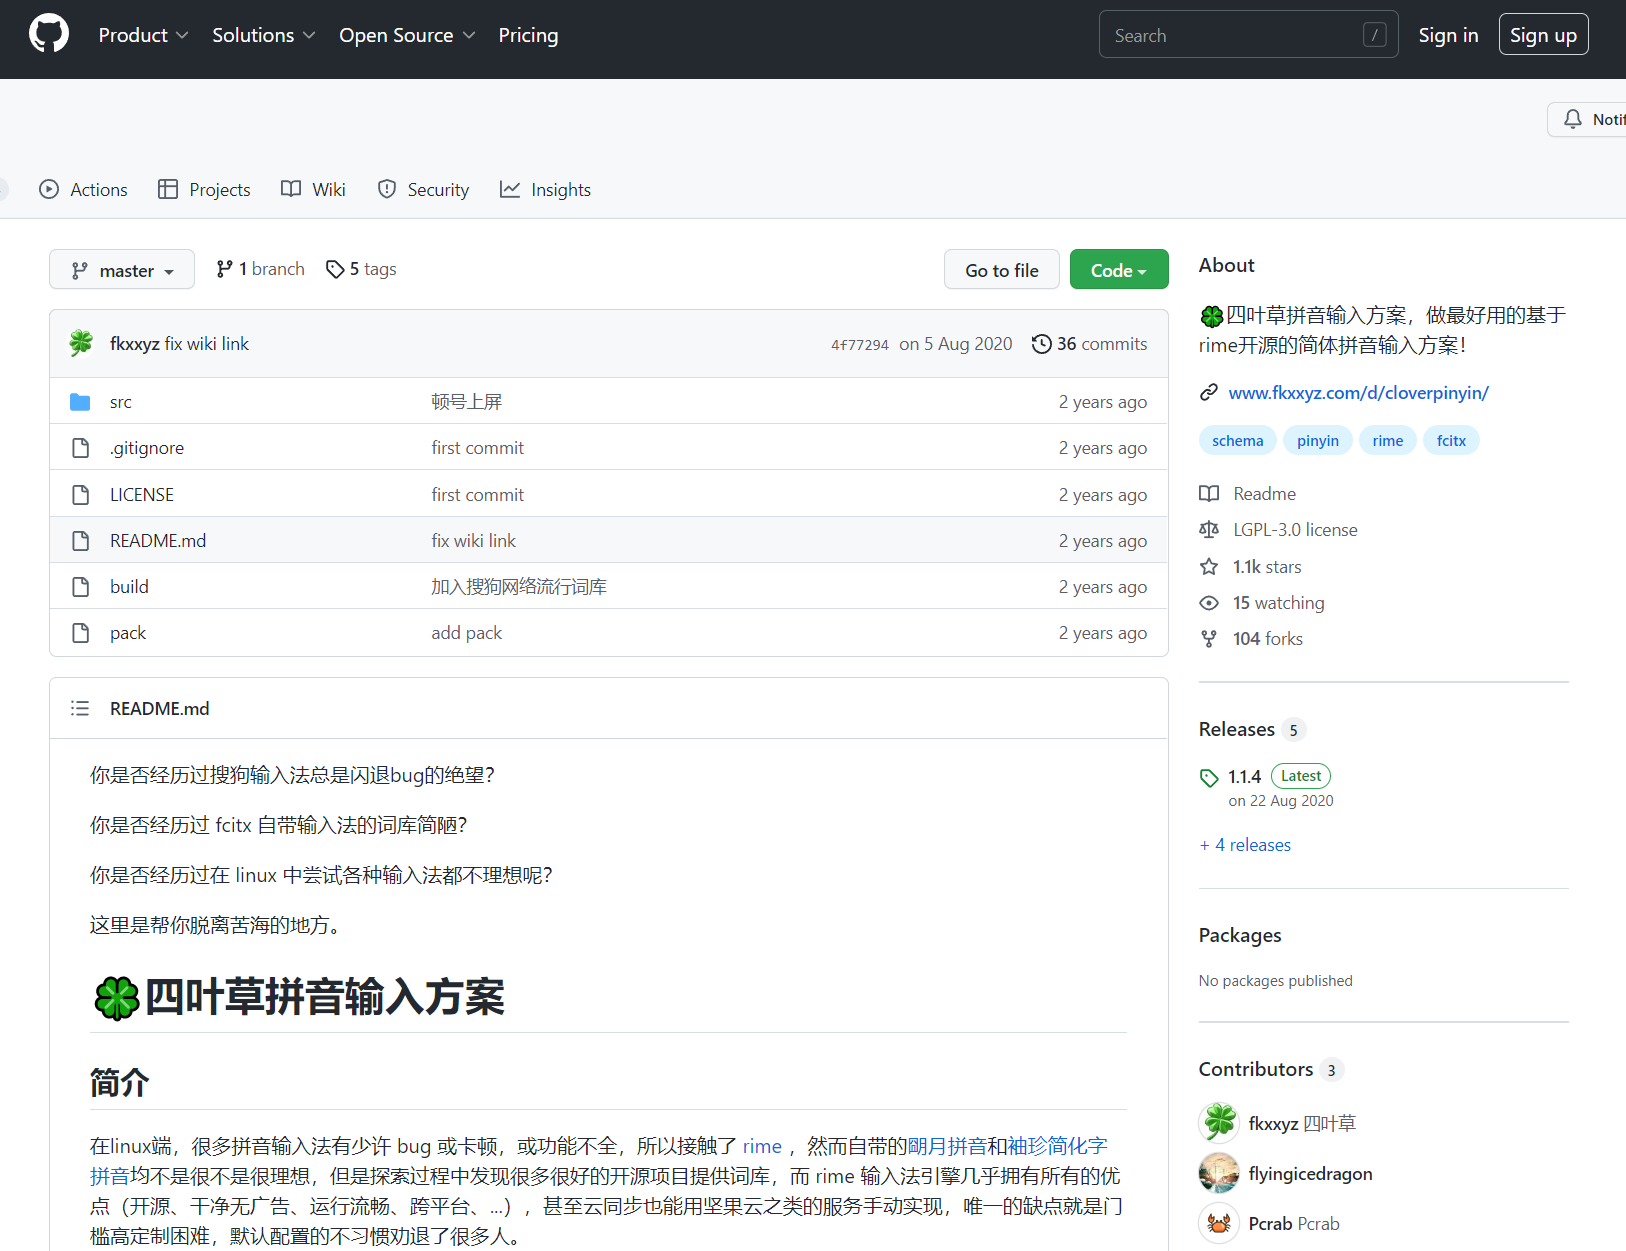1626x1251 pixels.
Task: Open the '加入搜狗网络流行词库' commit message
Action: (519, 587)
